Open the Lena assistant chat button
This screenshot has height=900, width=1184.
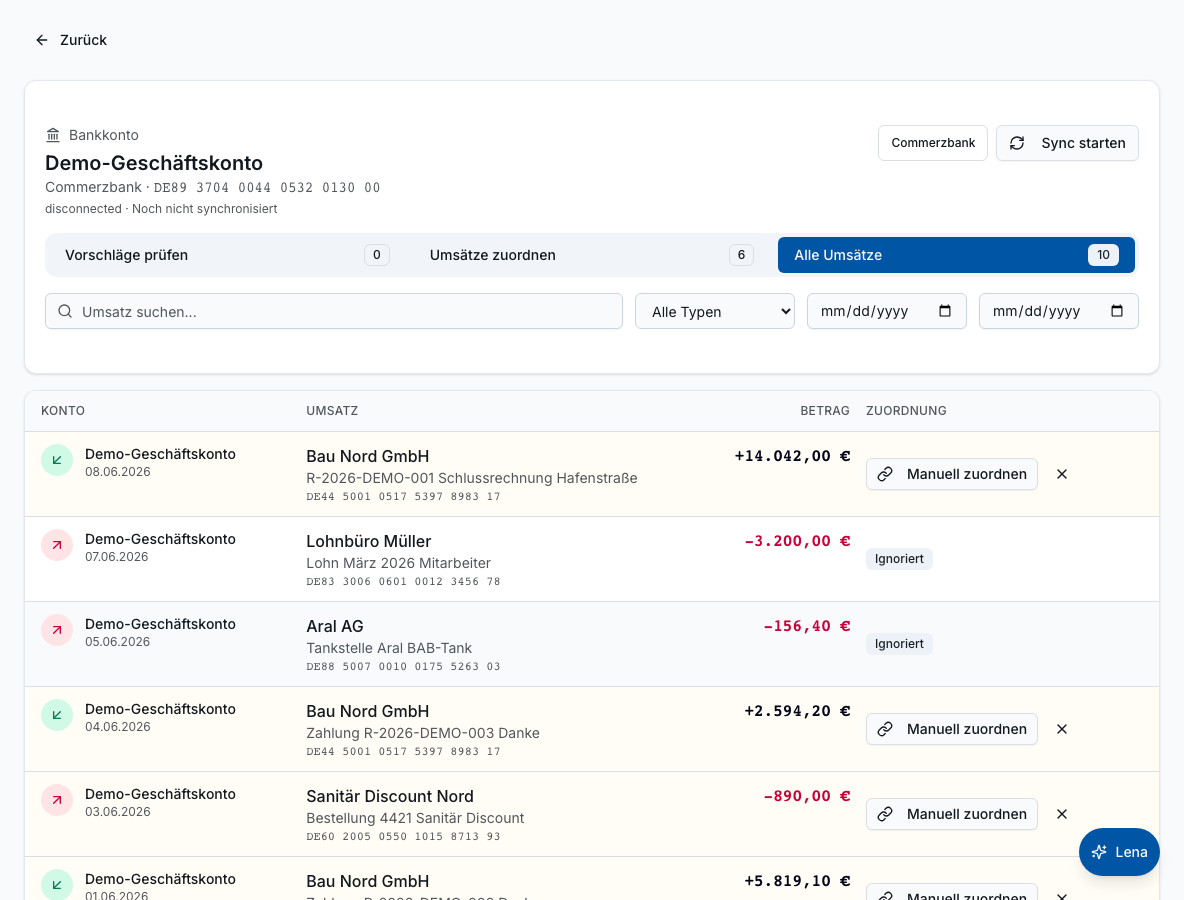pyautogui.click(x=1119, y=852)
